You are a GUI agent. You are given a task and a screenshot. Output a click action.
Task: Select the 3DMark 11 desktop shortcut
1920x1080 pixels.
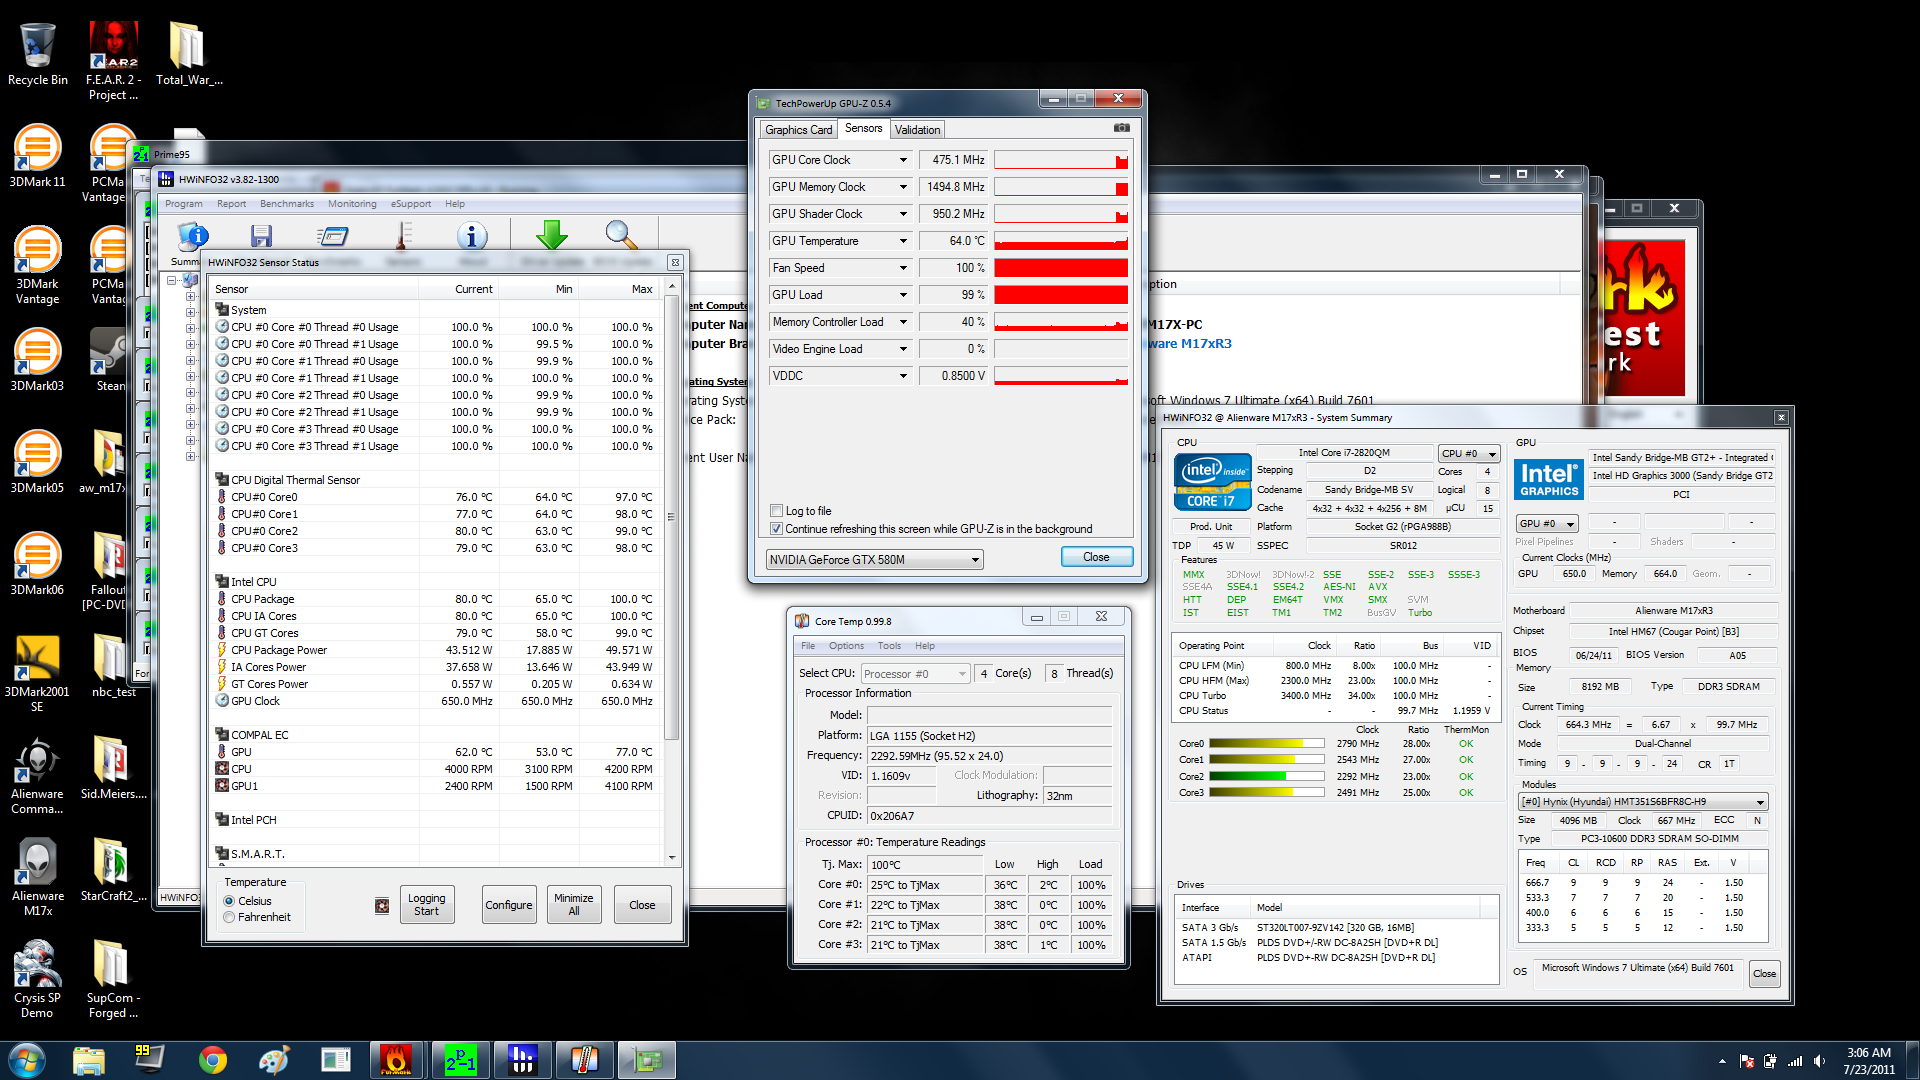37,156
